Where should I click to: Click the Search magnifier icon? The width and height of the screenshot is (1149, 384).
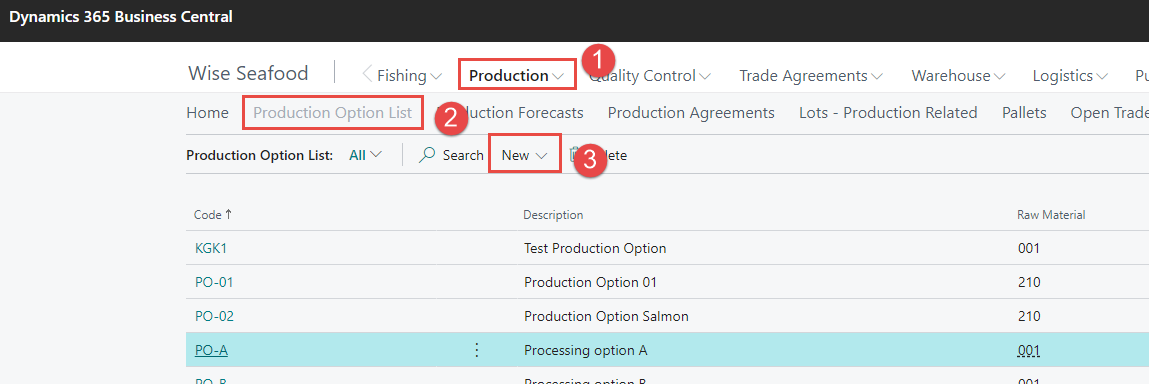coord(427,155)
